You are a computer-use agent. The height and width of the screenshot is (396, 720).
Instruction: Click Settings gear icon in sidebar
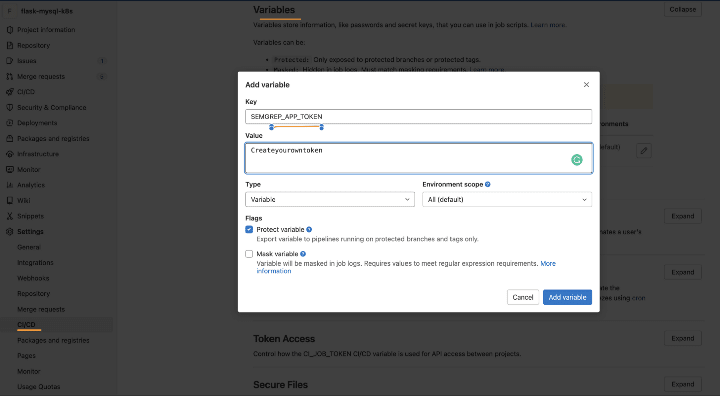click(10, 232)
